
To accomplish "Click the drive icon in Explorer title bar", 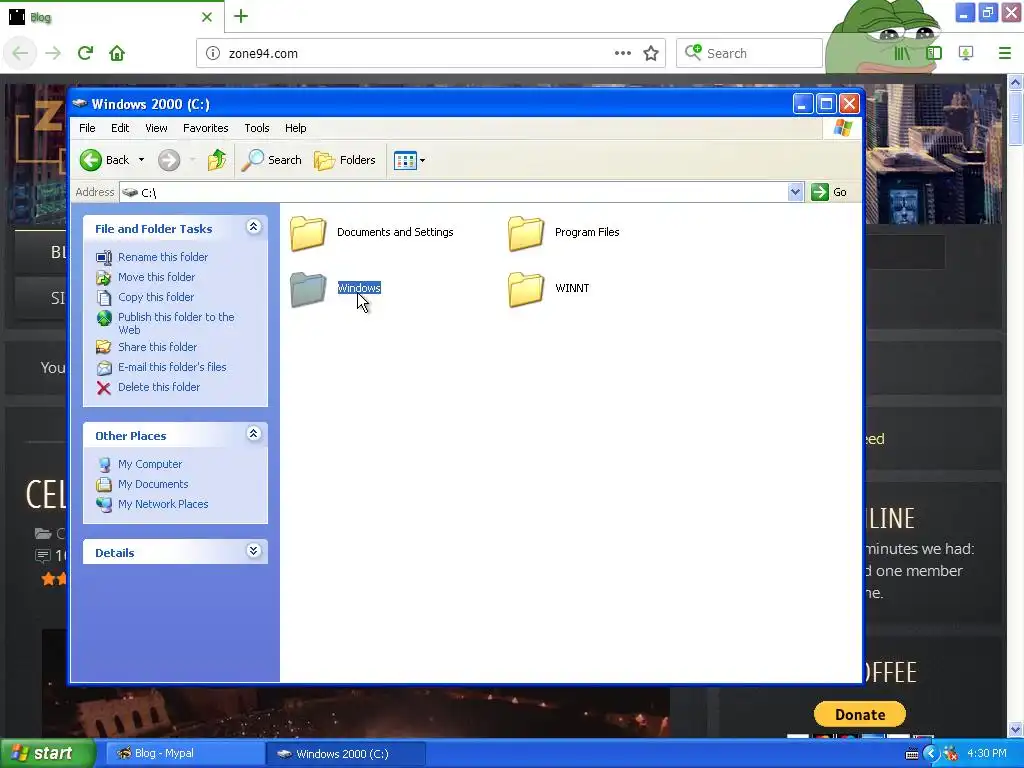I will (80, 103).
